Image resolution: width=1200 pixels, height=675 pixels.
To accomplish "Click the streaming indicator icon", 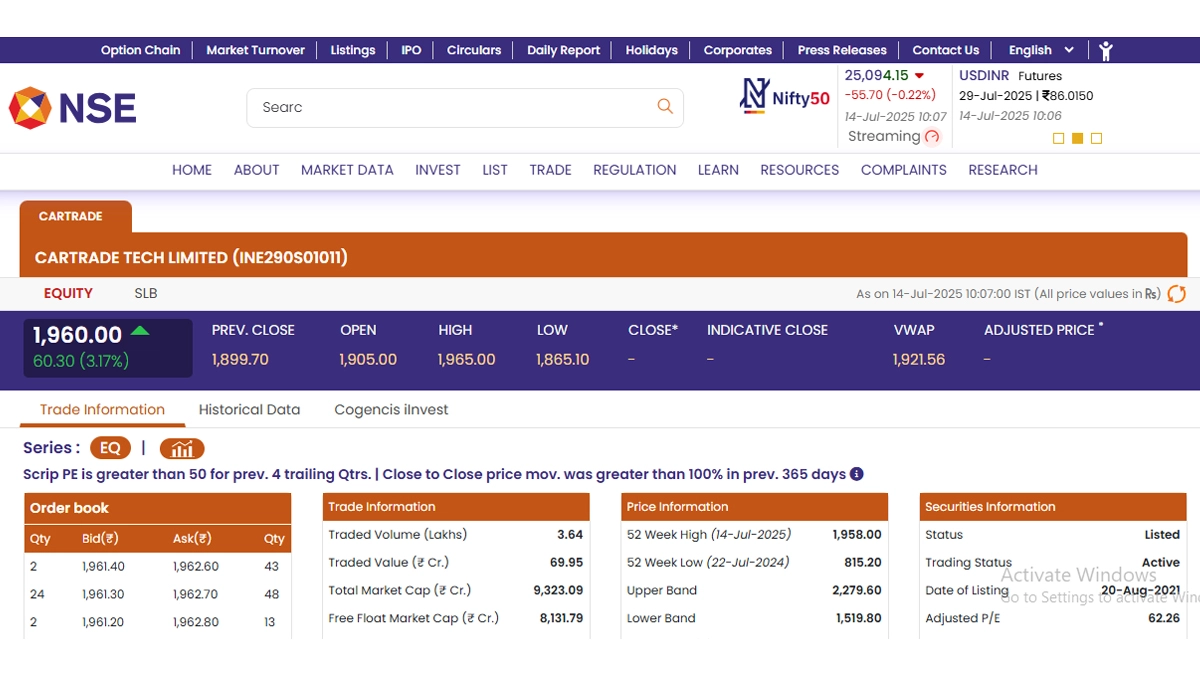I will point(933,137).
